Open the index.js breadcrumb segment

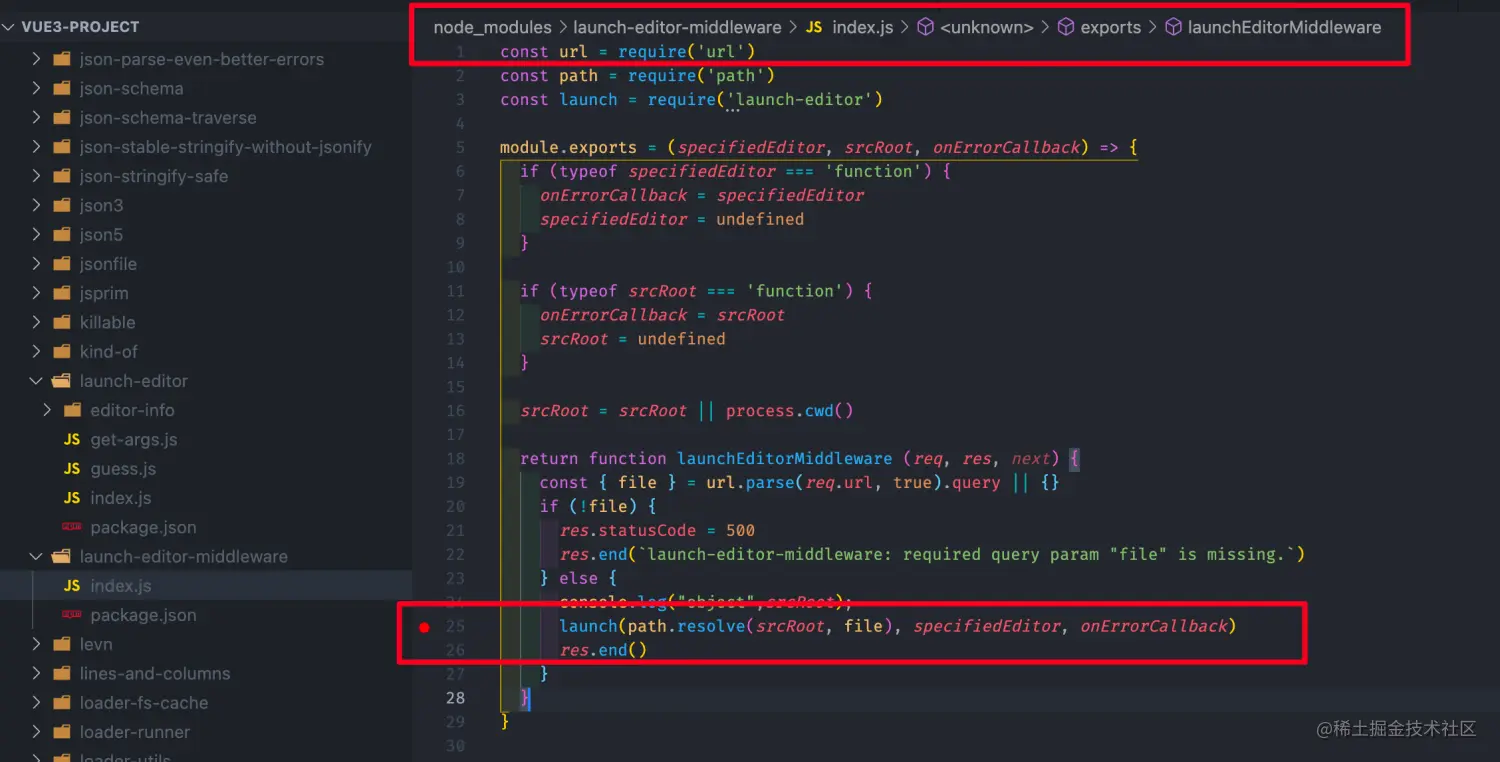pos(862,28)
